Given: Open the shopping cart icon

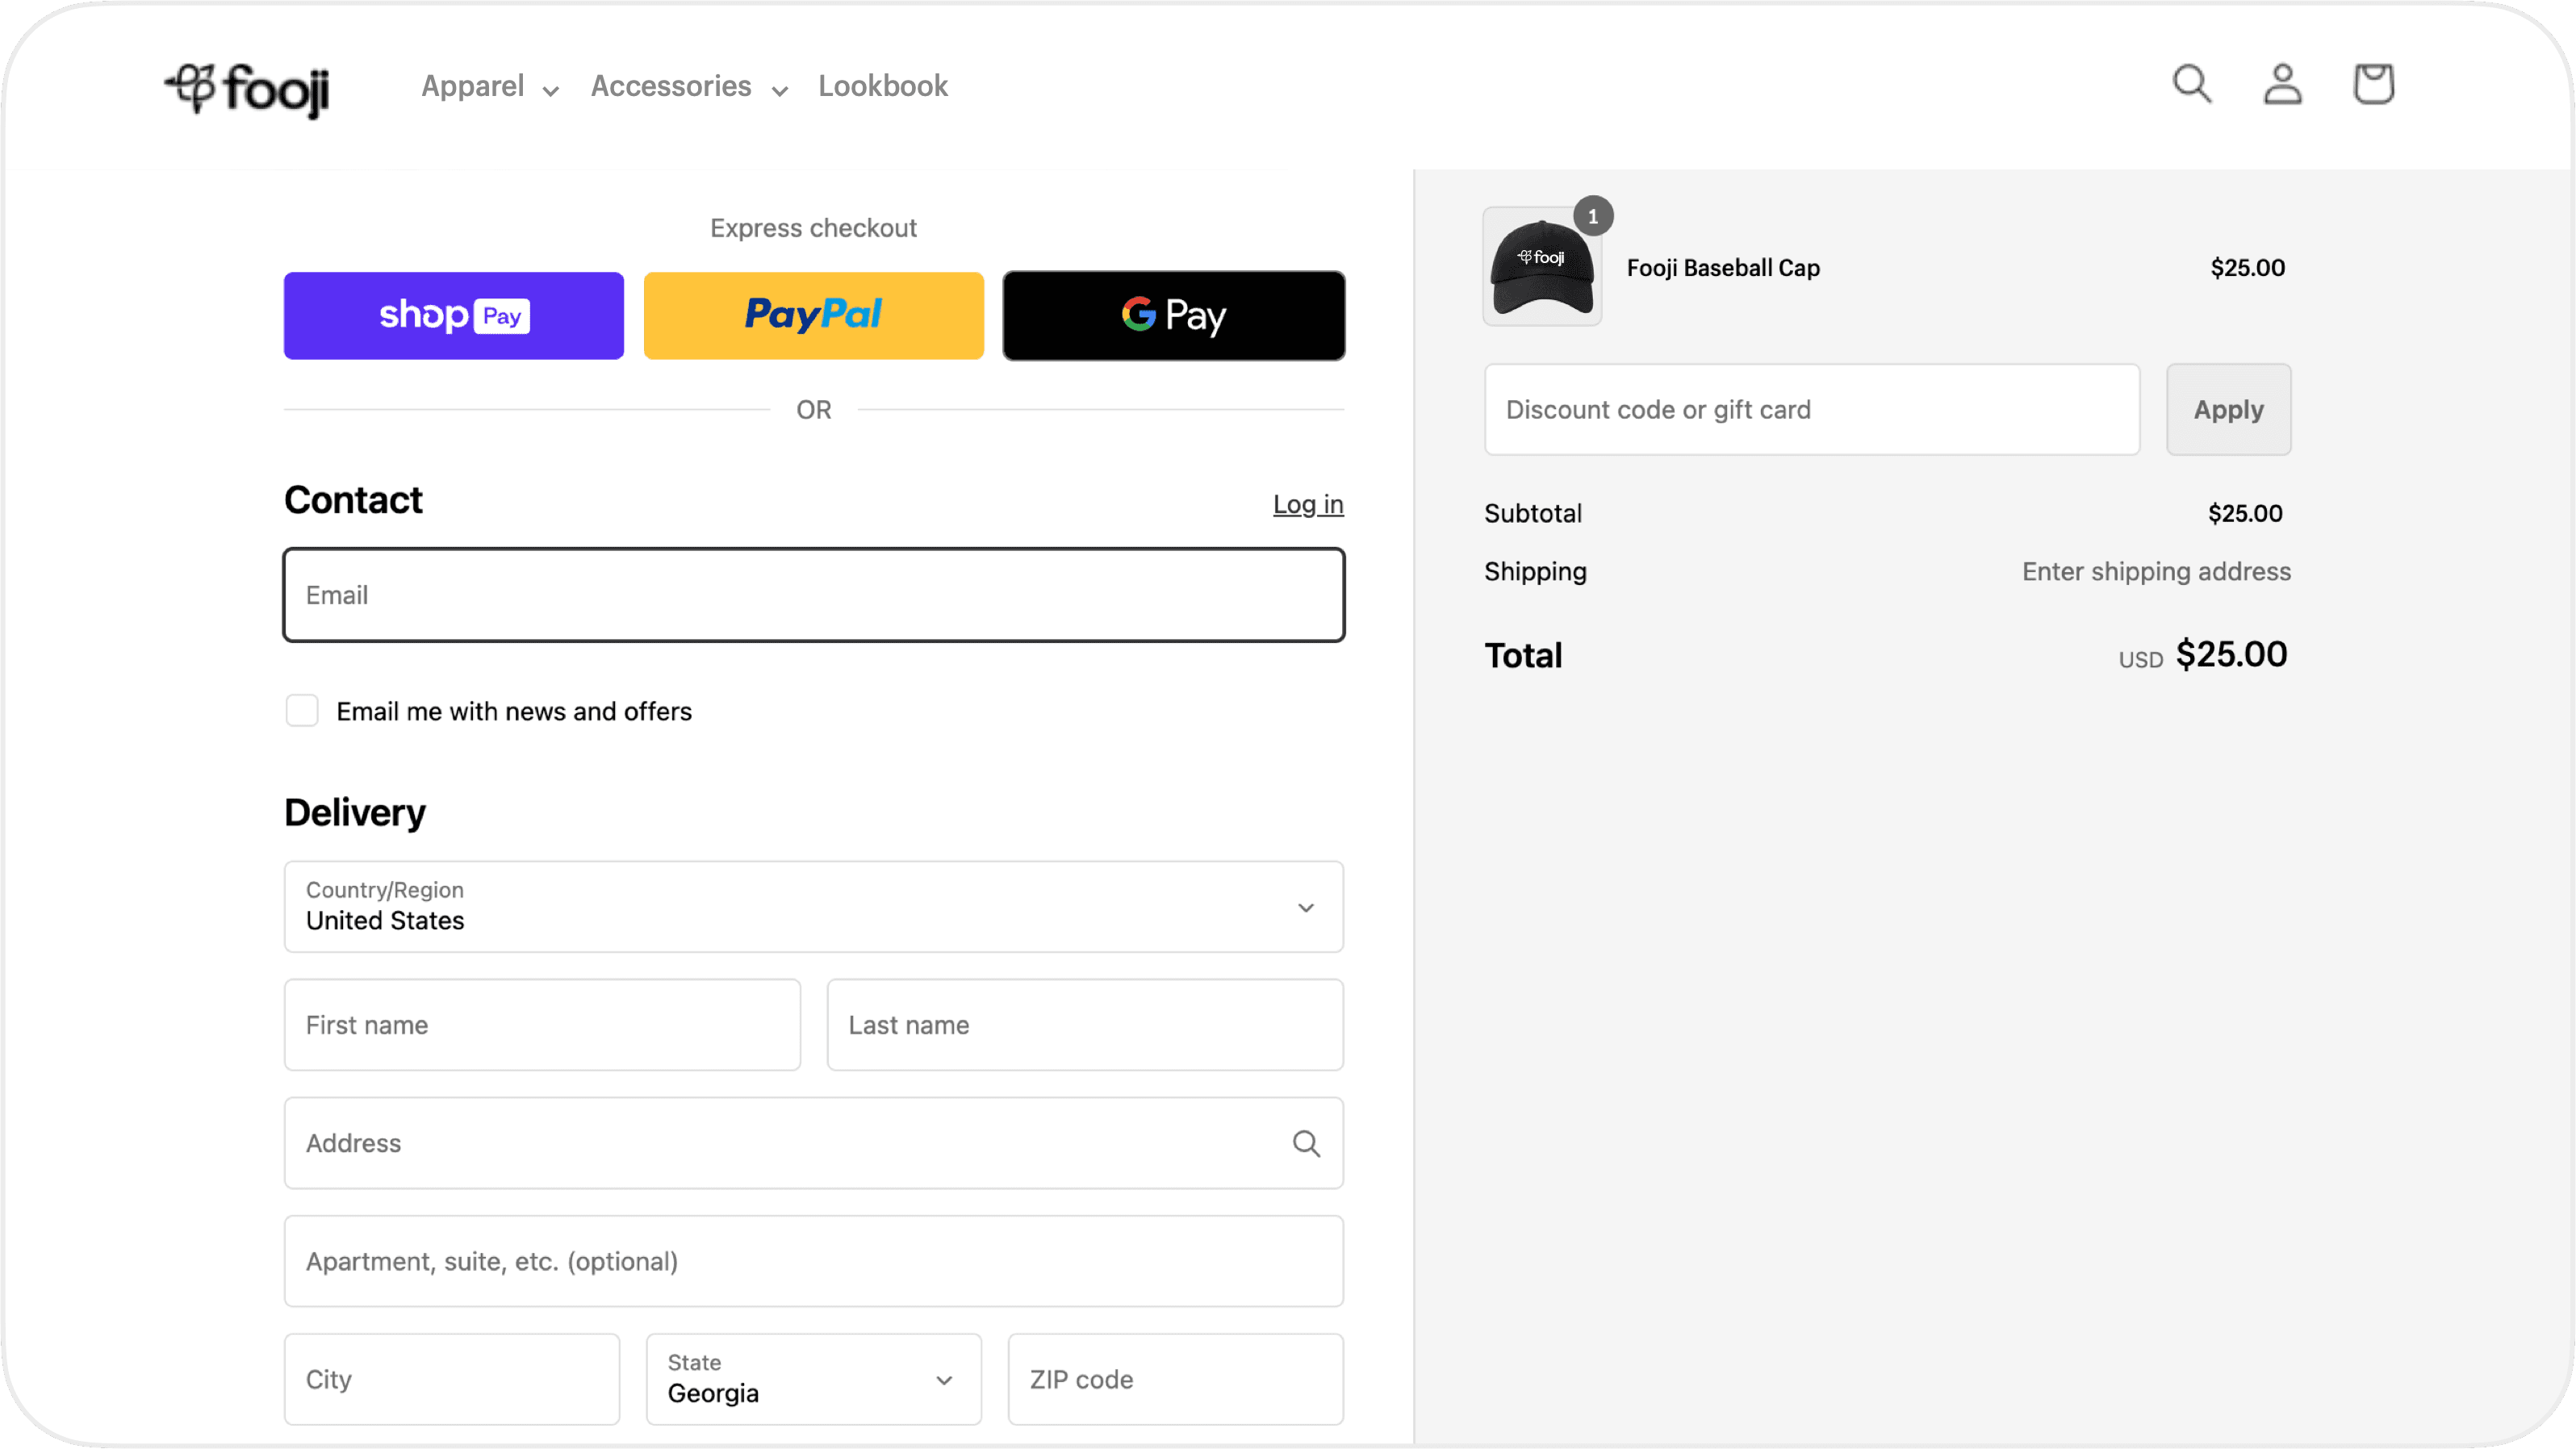Looking at the screenshot, I should pos(2374,84).
